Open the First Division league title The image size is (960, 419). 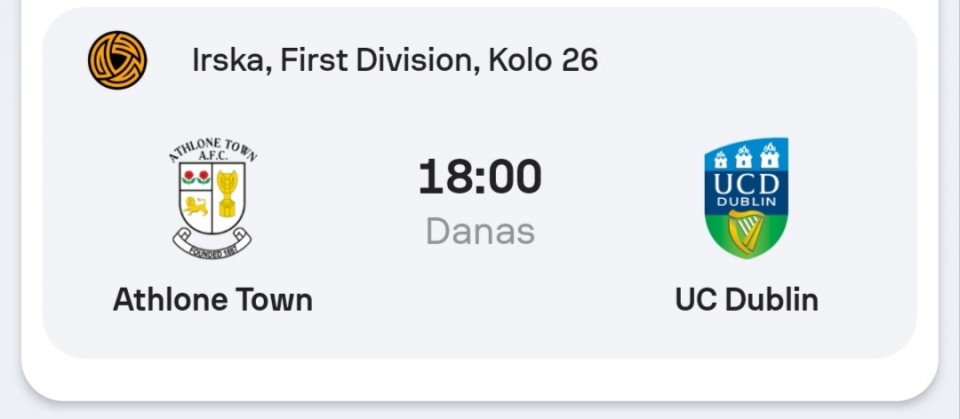(x=380, y=61)
